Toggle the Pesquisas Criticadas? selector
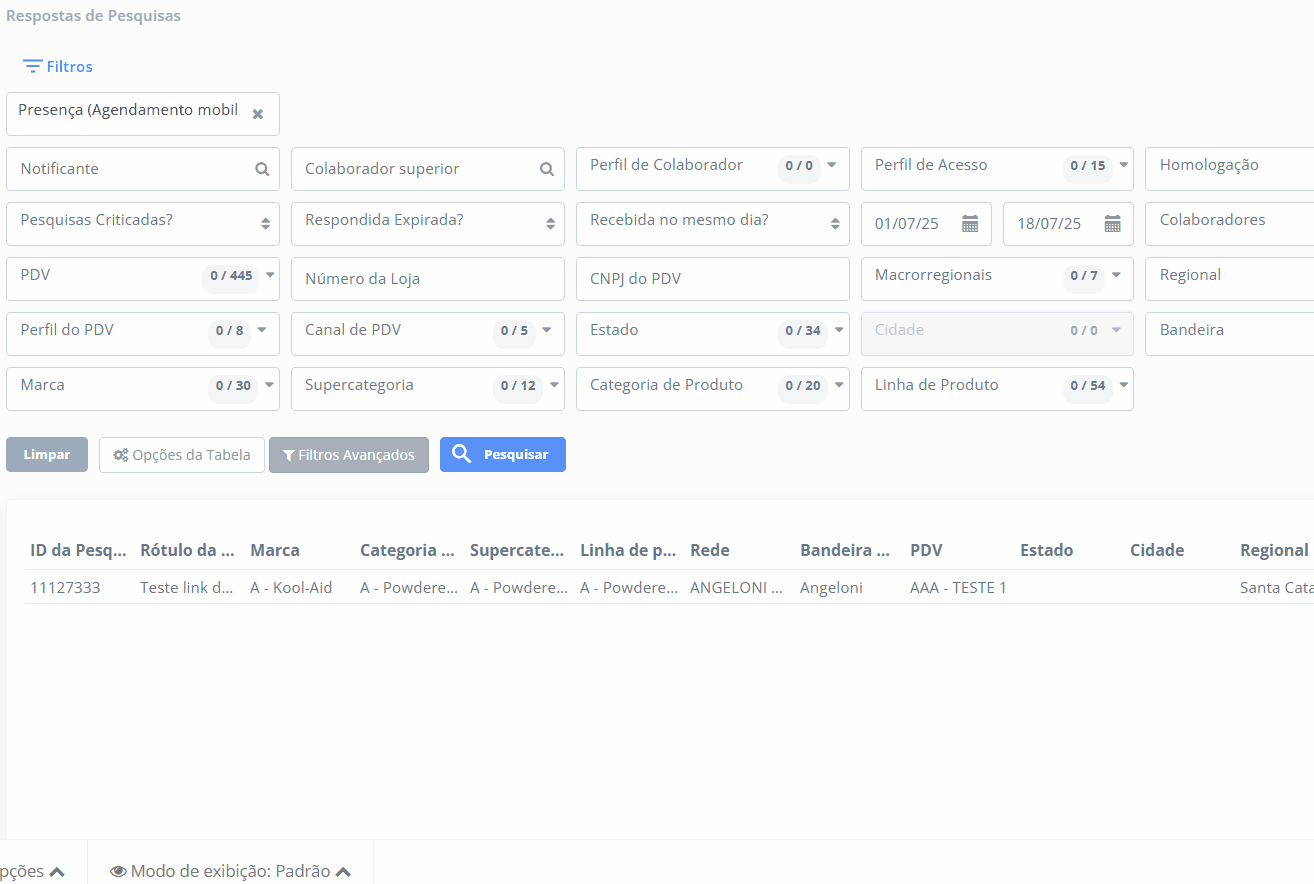Image resolution: width=1314 pixels, height=884 pixels. point(265,224)
